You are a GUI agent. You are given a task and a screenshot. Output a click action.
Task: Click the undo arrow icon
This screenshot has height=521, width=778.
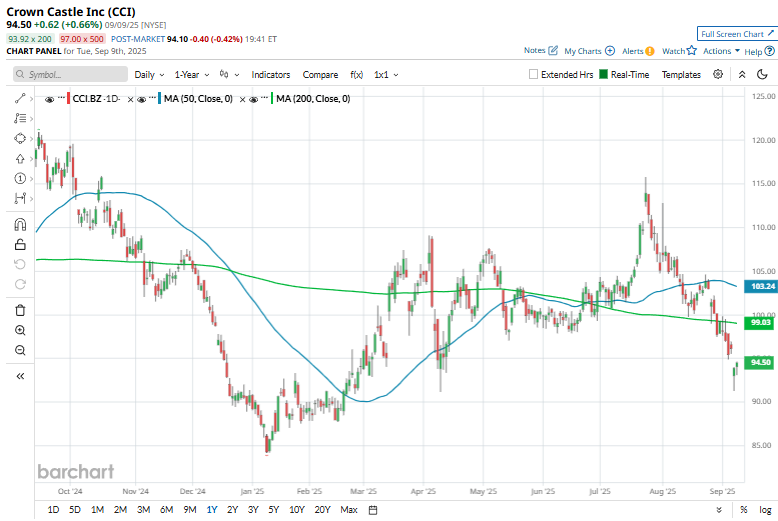[x=20, y=264]
